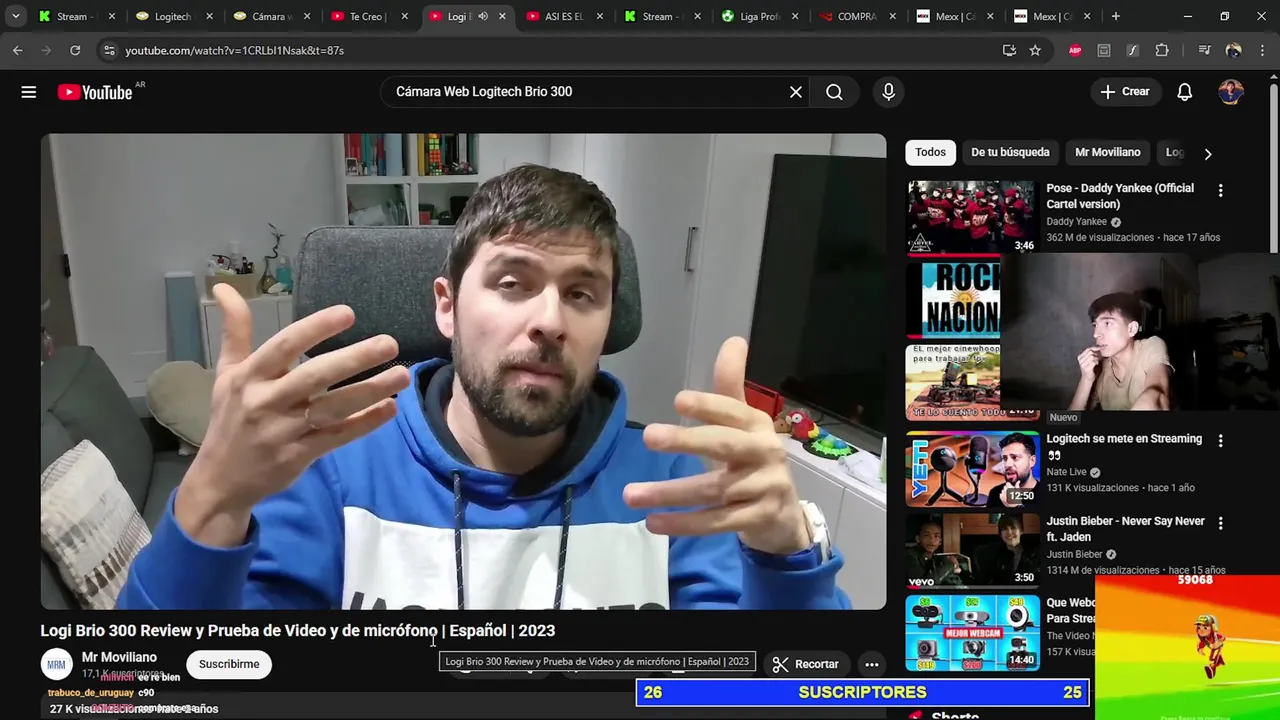Click the Suscribirme button
Image resolution: width=1280 pixels, height=720 pixels.
(229, 664)
